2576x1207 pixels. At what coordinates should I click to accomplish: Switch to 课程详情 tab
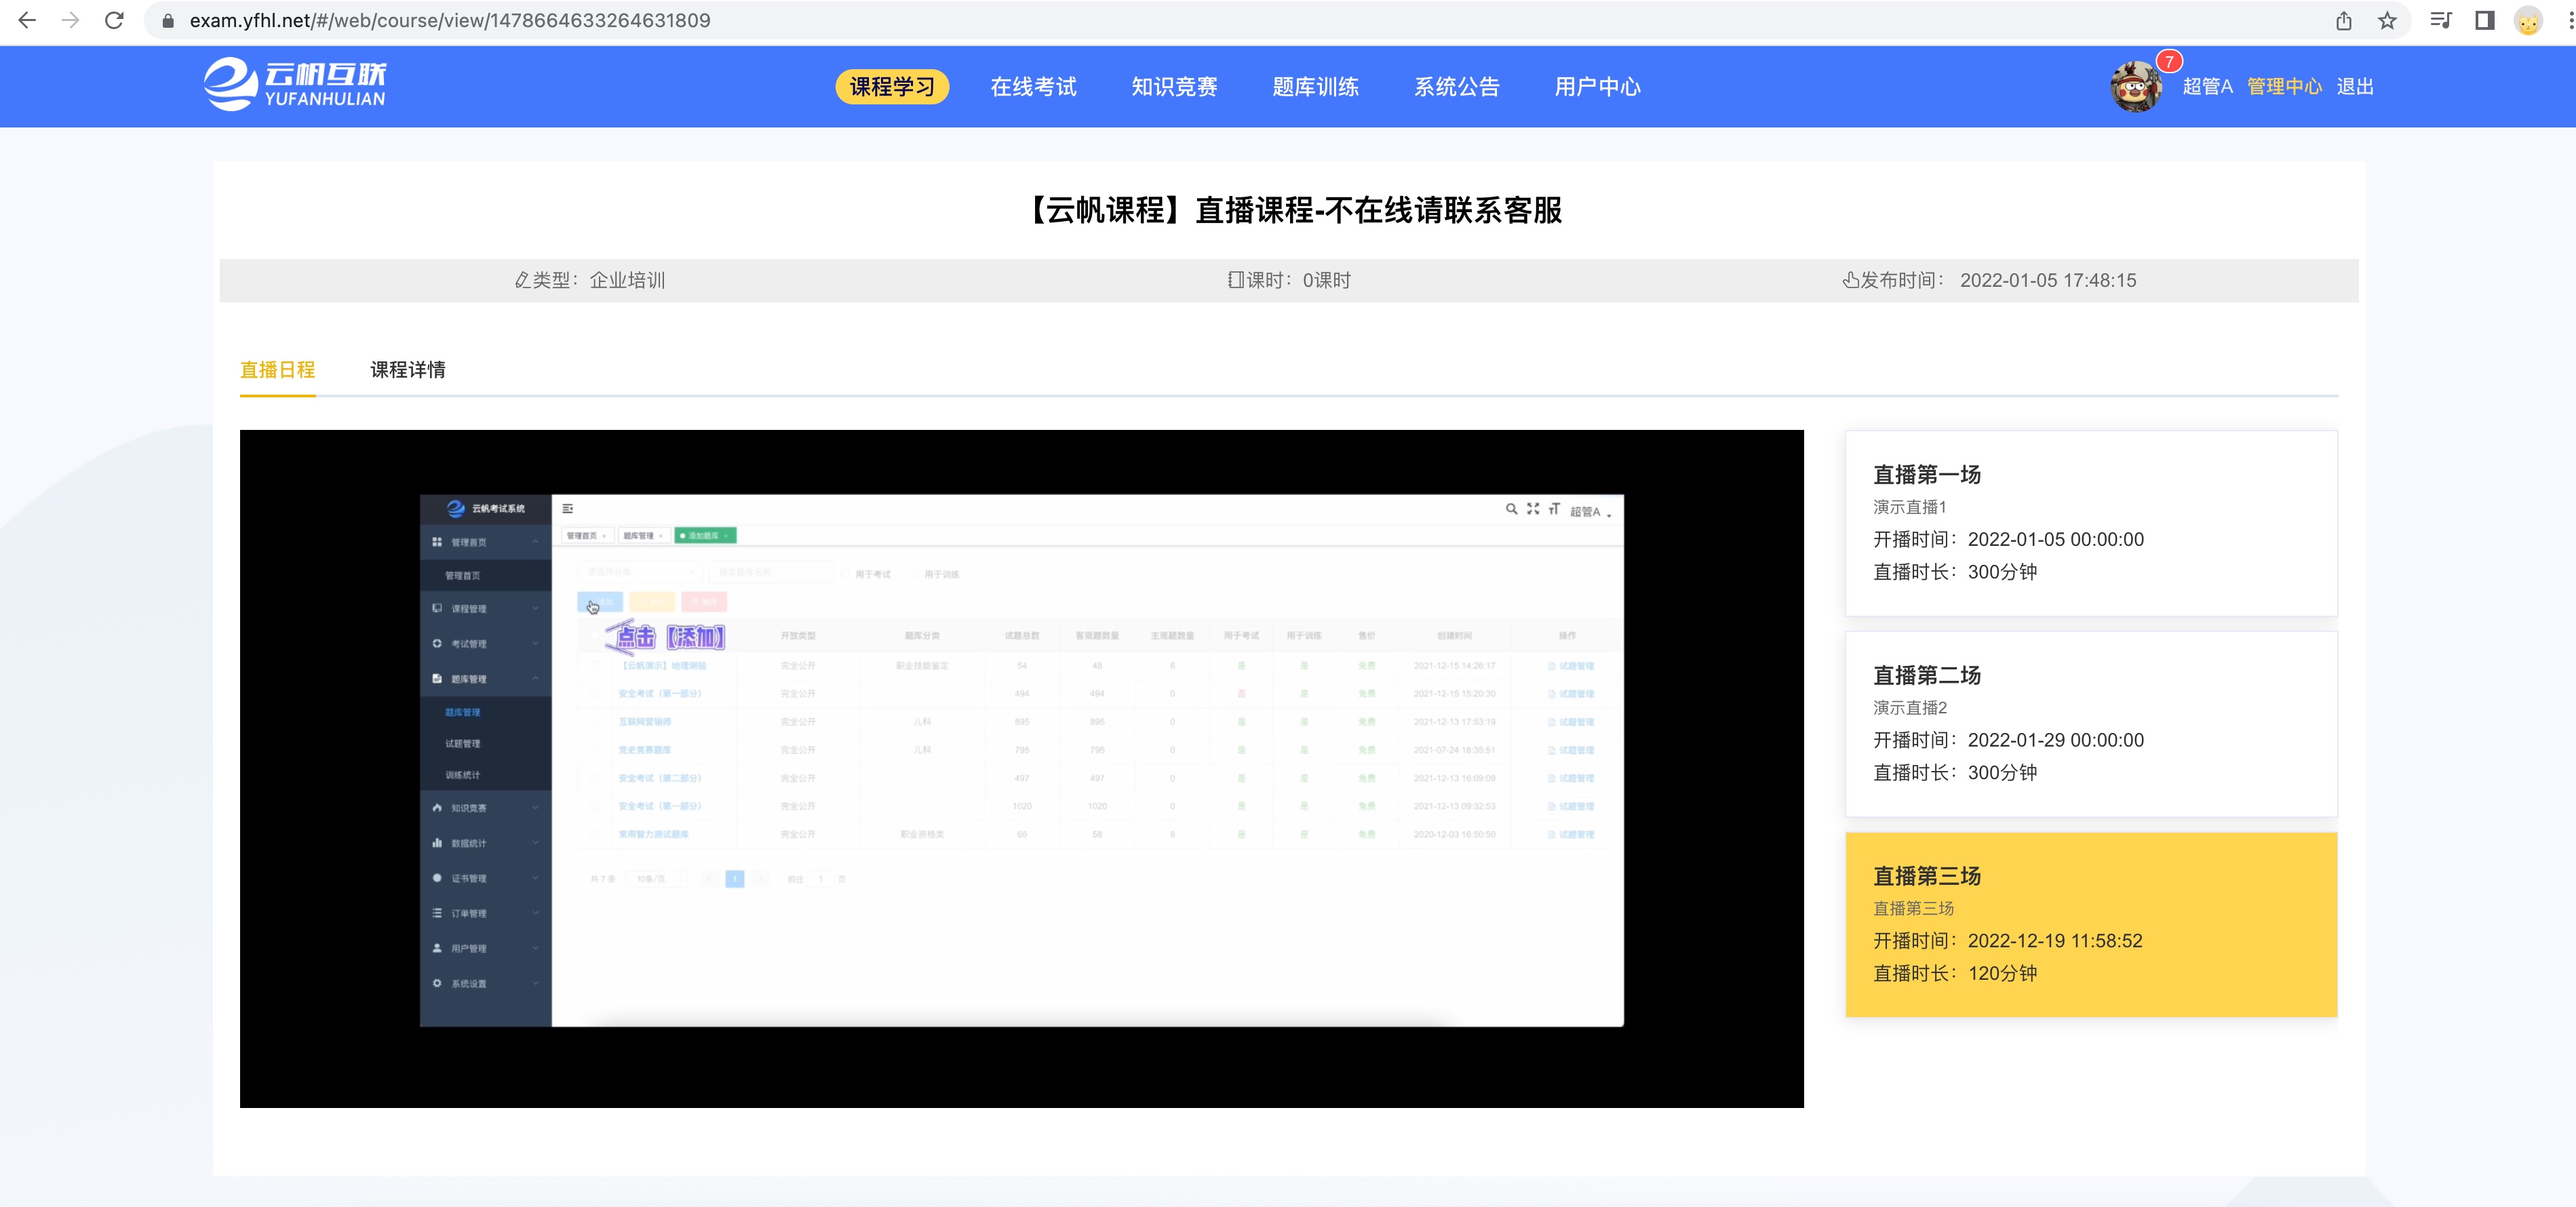[408, 370]
